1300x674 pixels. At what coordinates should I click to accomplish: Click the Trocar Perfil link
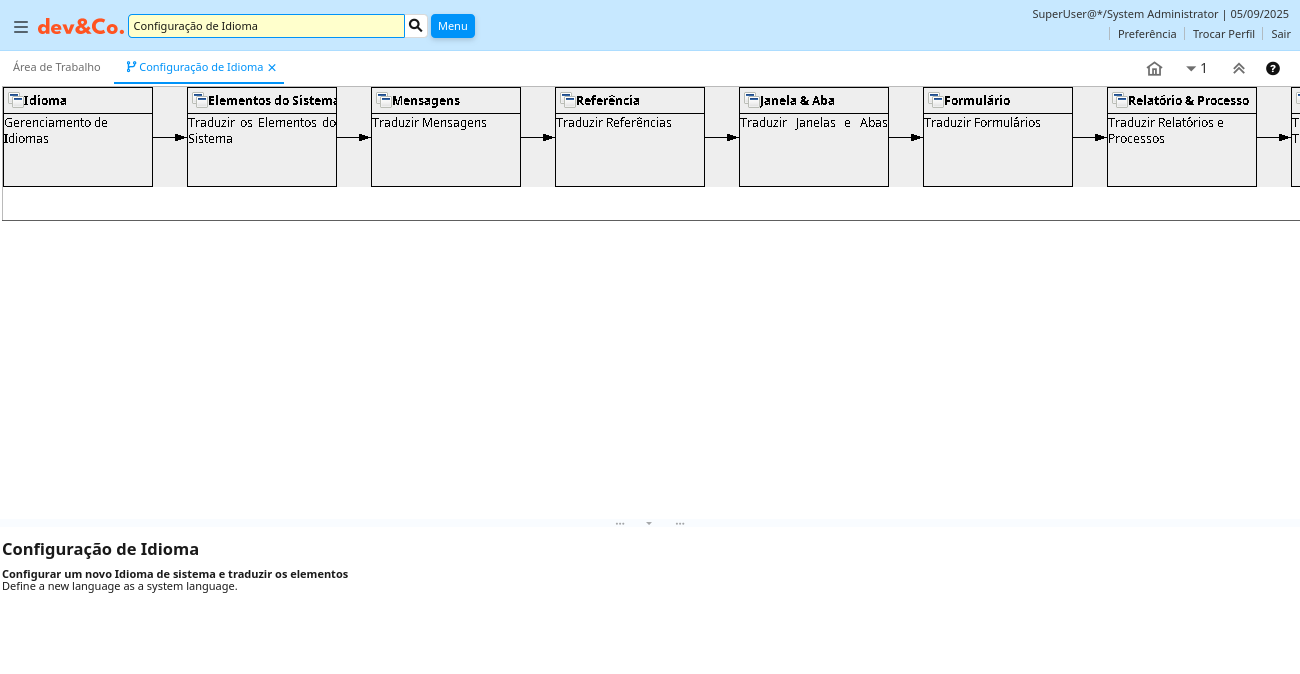pyautogui.click(x=1223, y=33)
